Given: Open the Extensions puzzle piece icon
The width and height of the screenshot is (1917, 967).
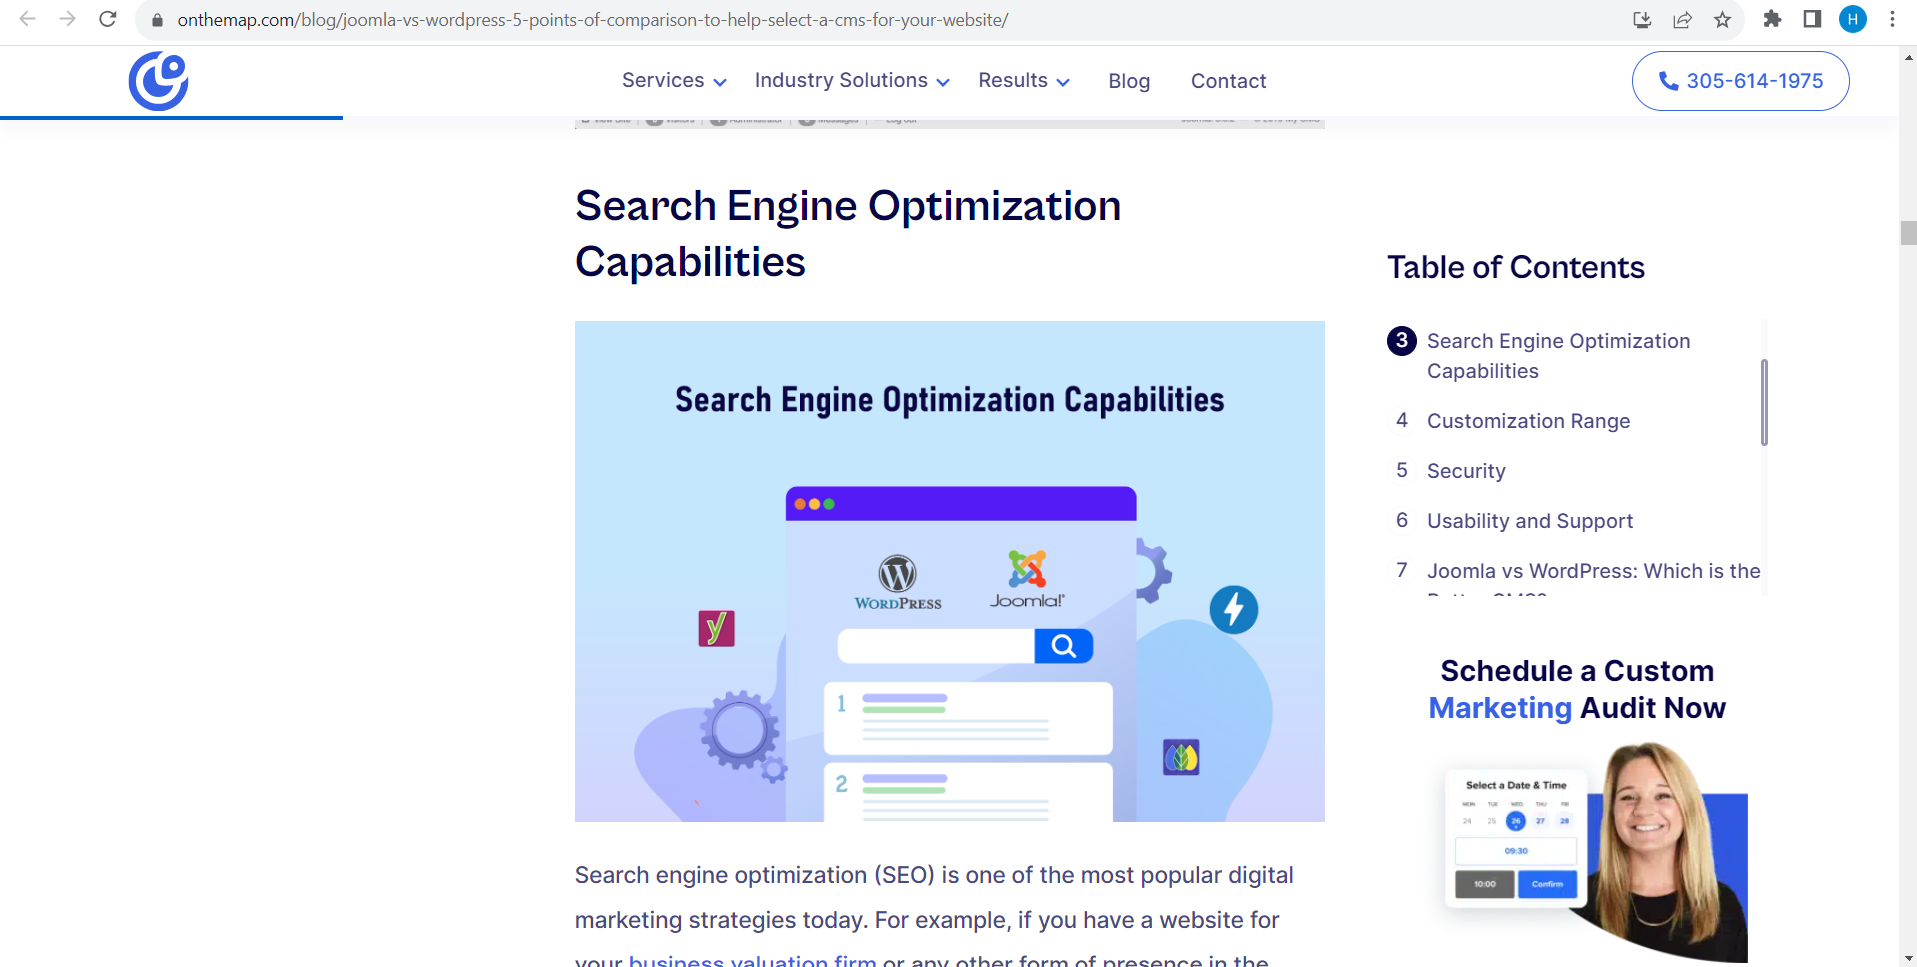Looking at the screenshot, I should click(x=1772, y=19).
